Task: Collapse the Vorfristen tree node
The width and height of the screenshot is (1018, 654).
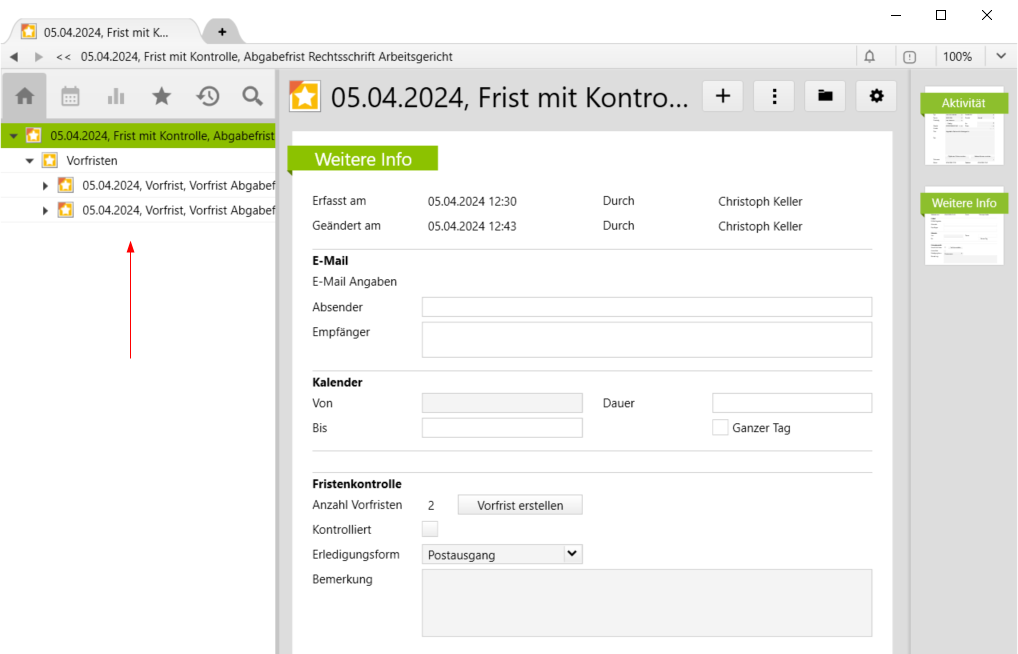Action: click(30, 160)
